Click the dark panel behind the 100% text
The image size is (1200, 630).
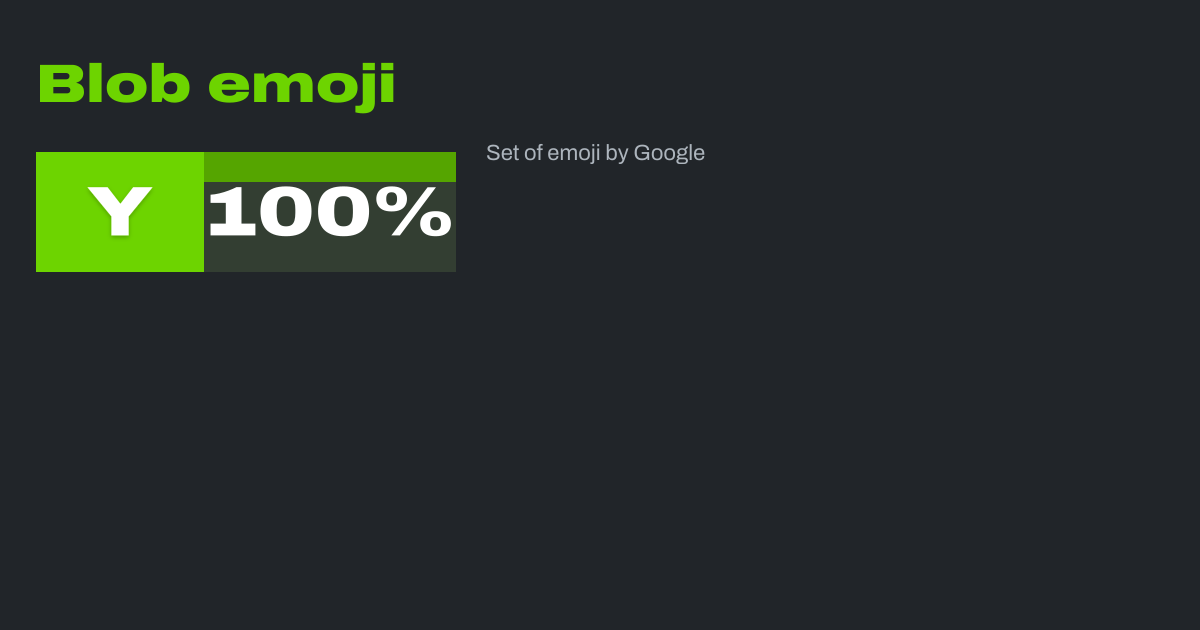point(330,257)
